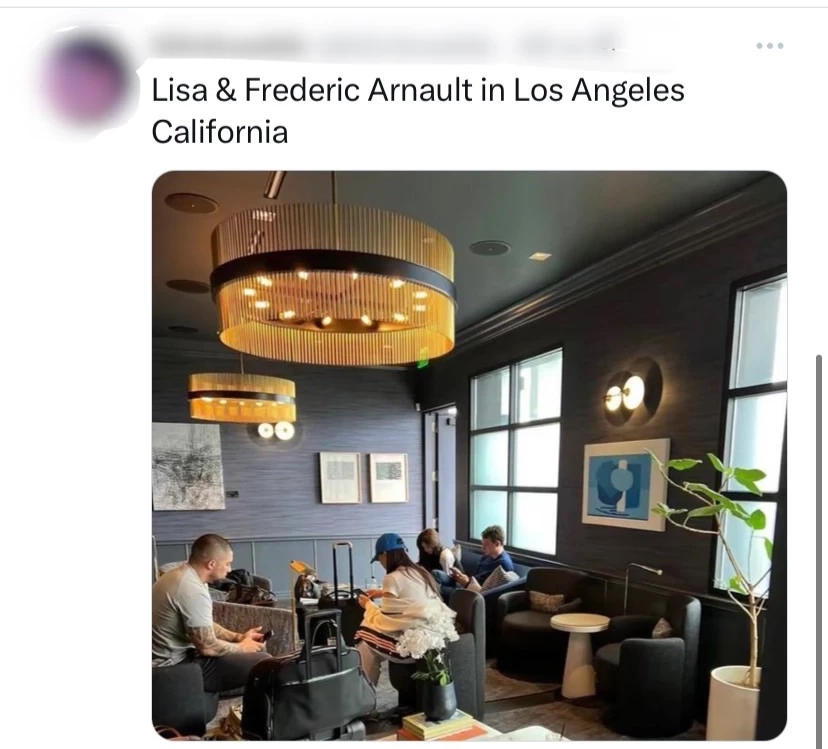Click the blue abstract framed artwork
This screenshot has height=749, width=828.
click(x=626, y=484)
